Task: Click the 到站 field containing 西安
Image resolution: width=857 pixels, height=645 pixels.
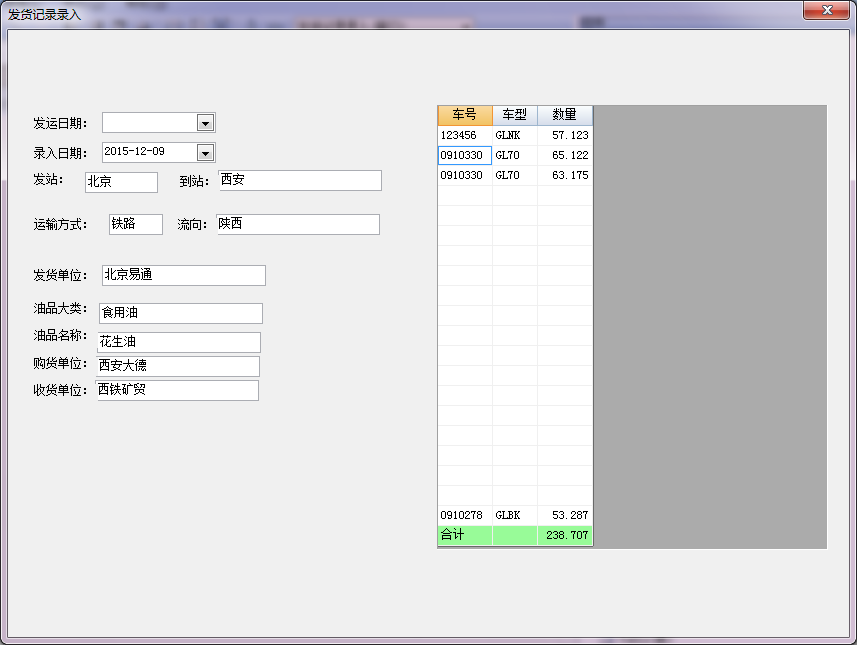Action: pos(300,180)
